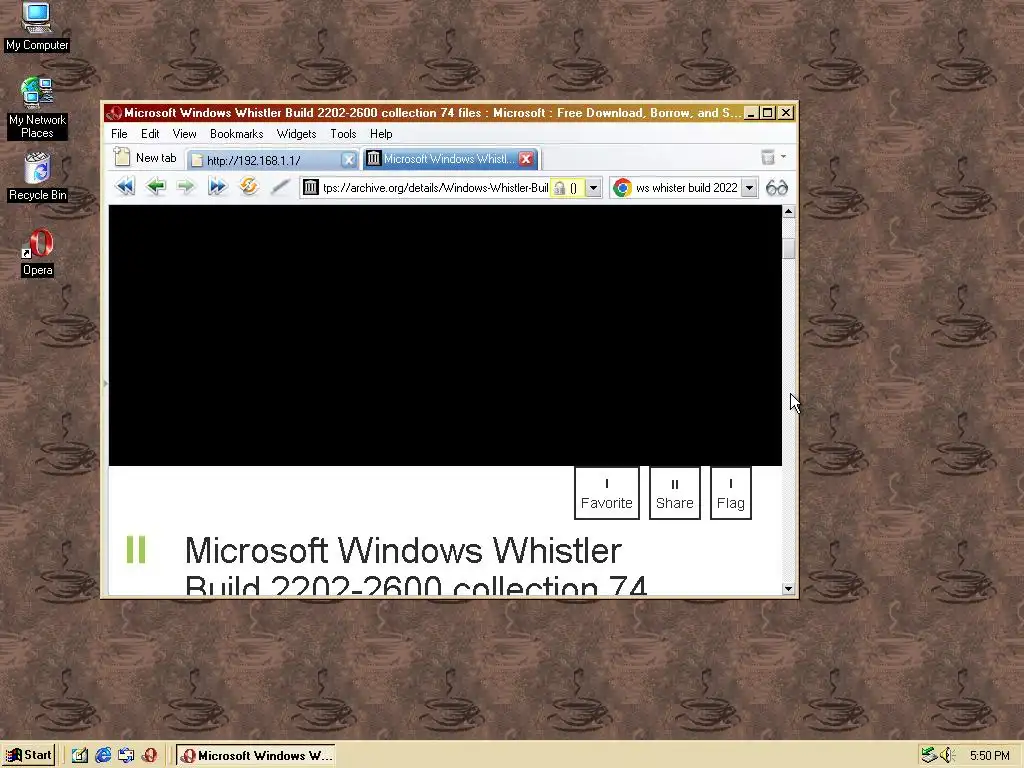The height and width of the screenshot is (768, 1024).
Task: Minimize the Opera browser window
Action: pyautogui.click(x=751, y=113)
